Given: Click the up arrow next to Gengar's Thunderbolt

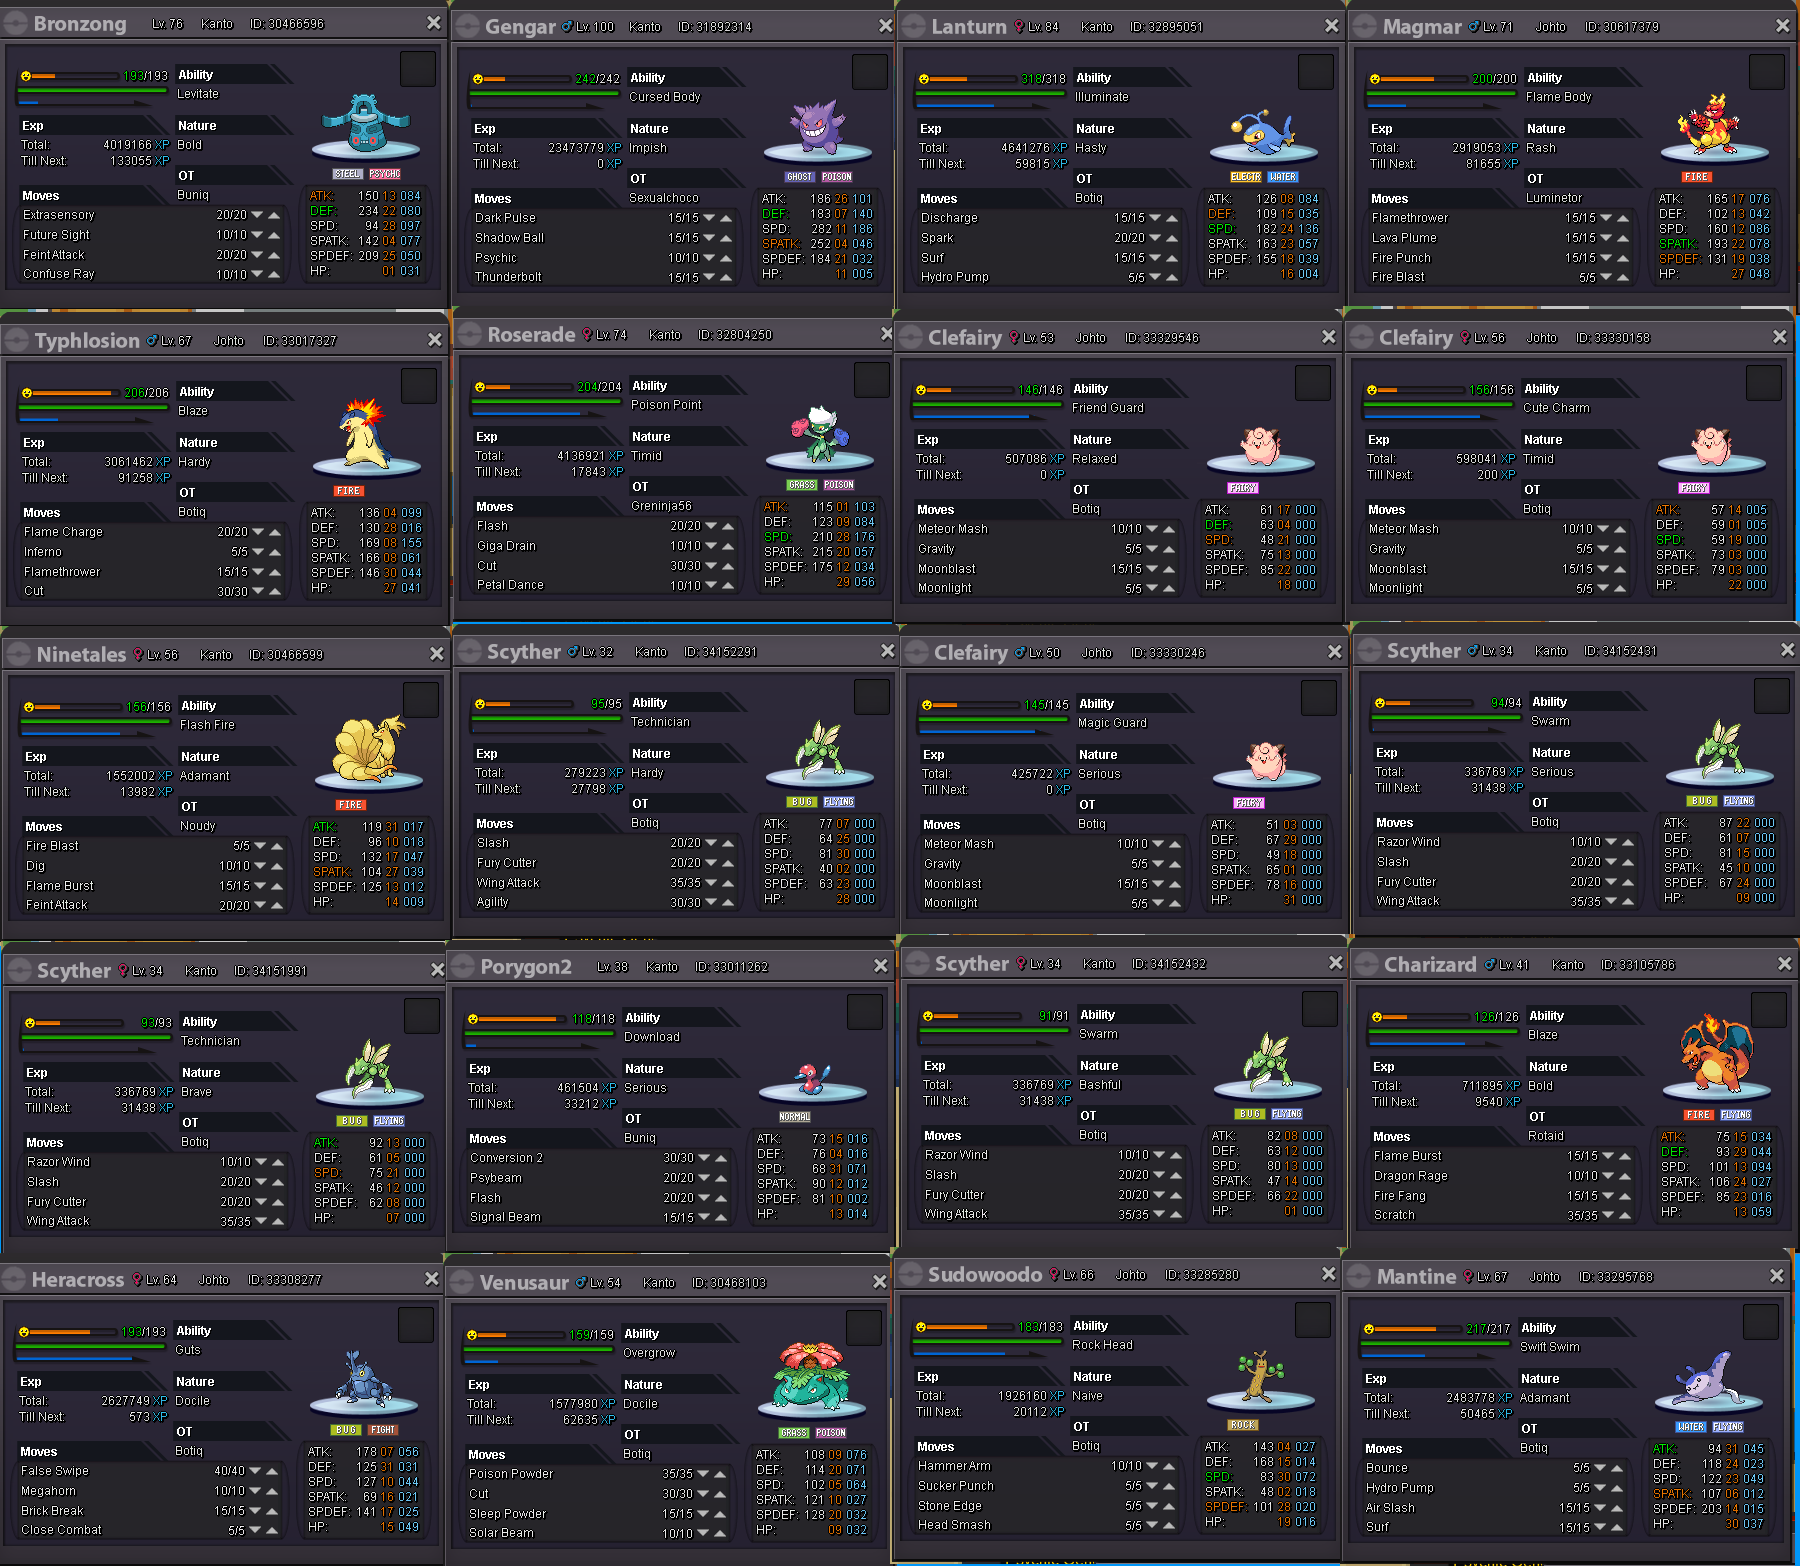Looking at the screenshot, I should pos(725,277).
